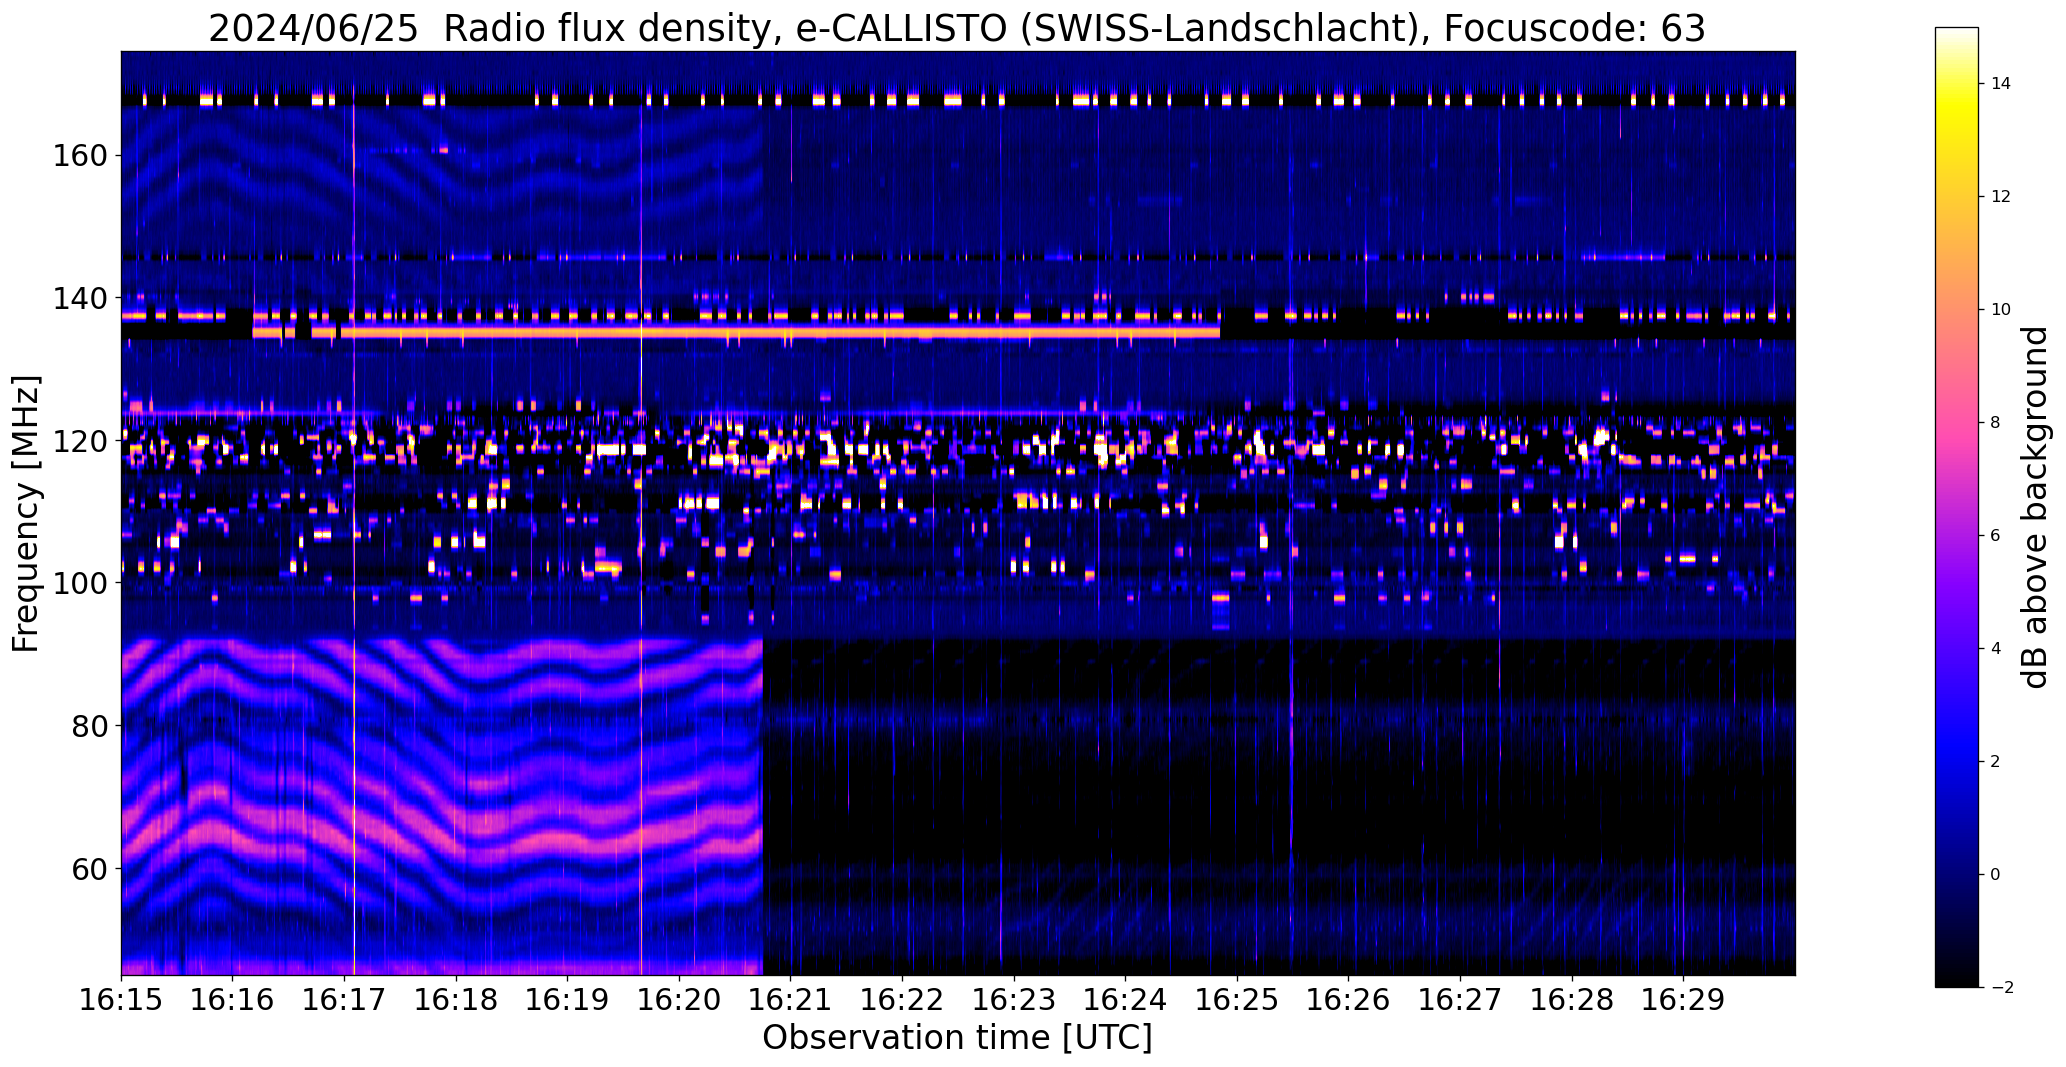The image size is (2066, 1067).
Task: Click the 100 MHz frequency tick label
Action: click(80, 583)
